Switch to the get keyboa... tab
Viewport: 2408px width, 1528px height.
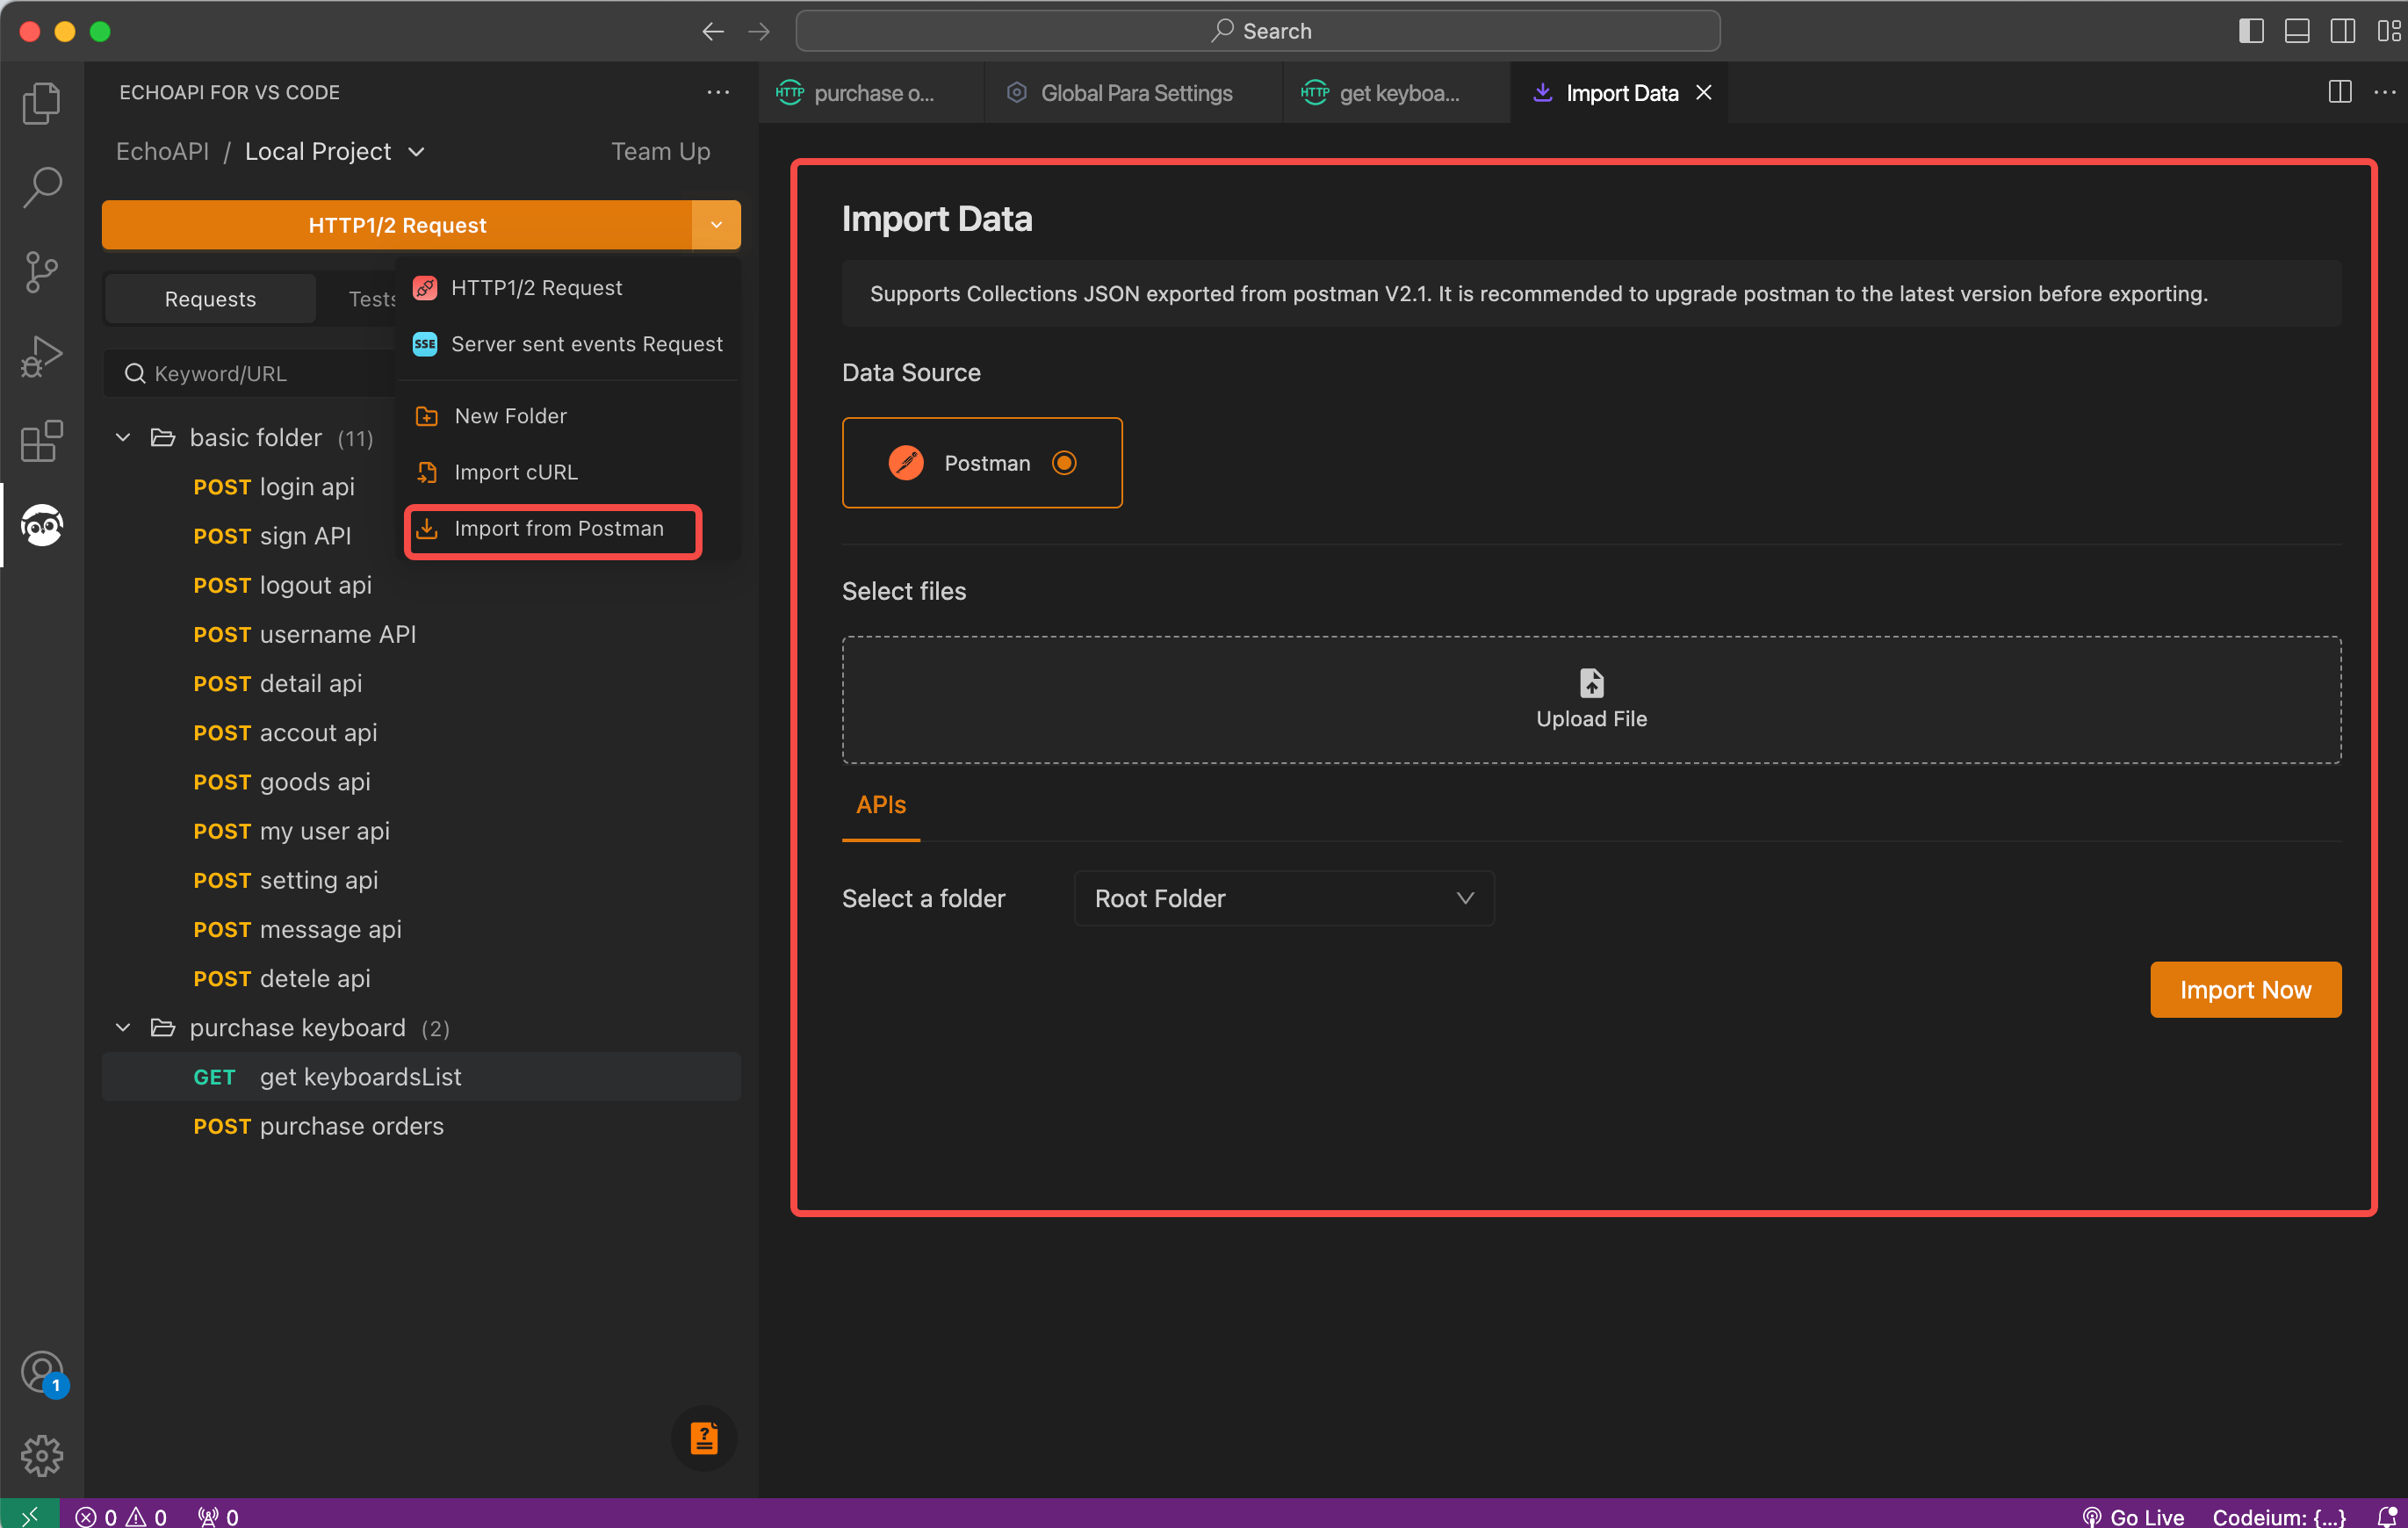click(x=1396, y=93)
